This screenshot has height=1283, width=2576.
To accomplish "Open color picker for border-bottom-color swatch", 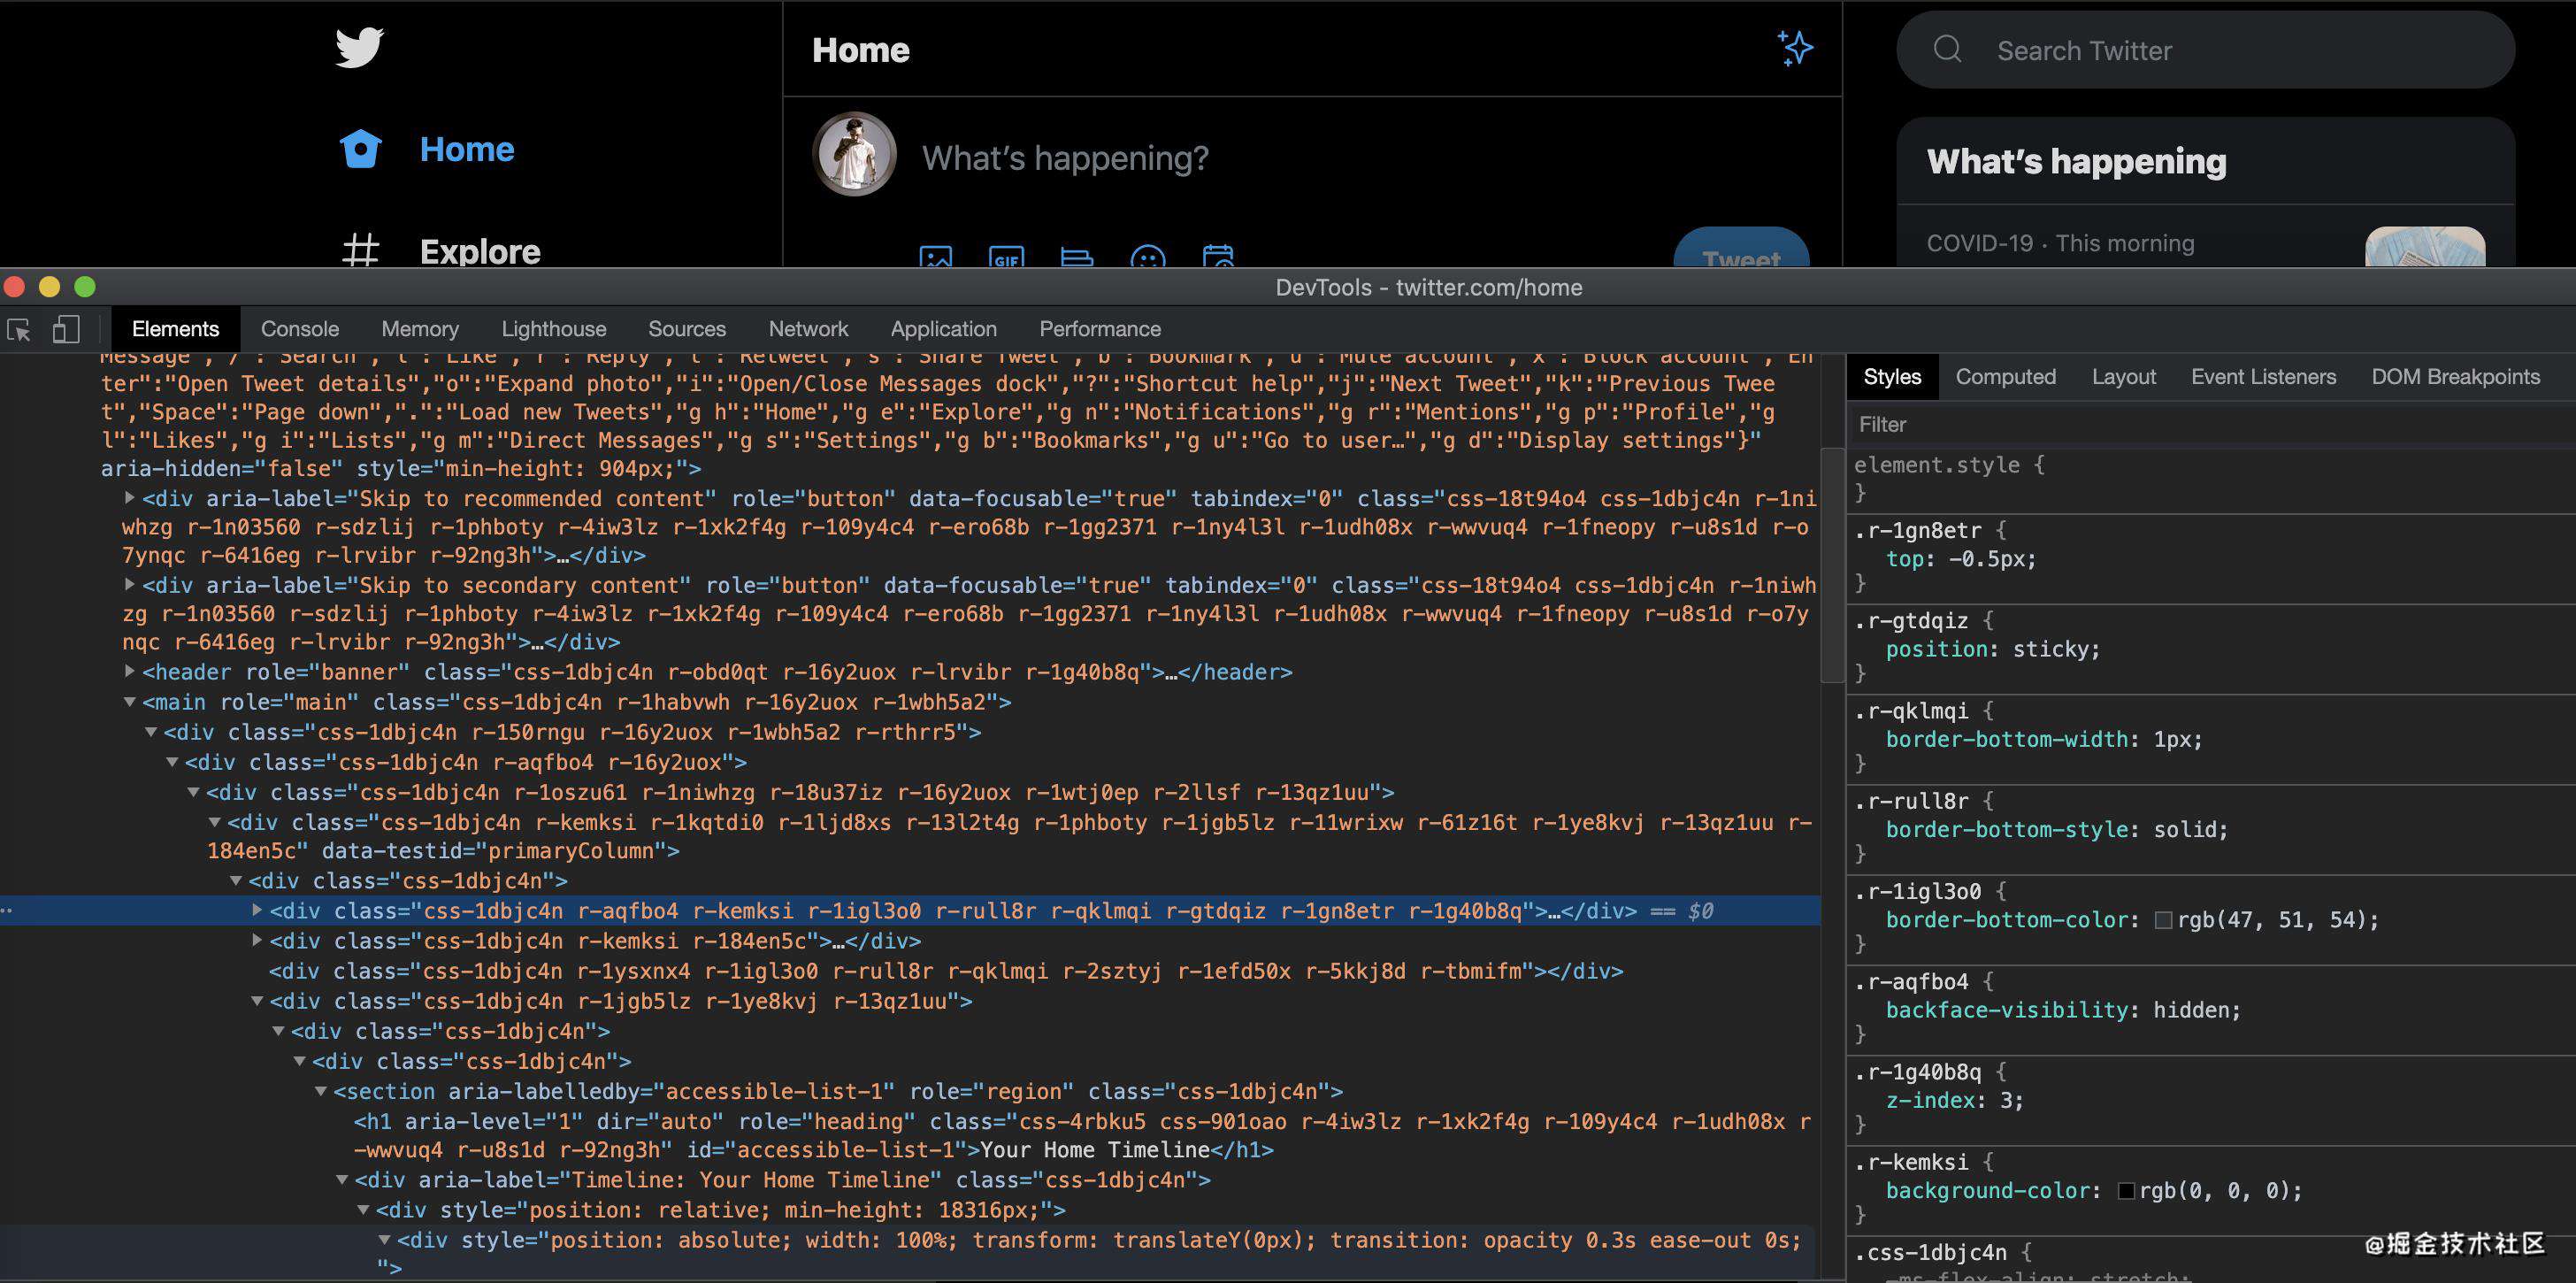I will (x=2163, y=920).
